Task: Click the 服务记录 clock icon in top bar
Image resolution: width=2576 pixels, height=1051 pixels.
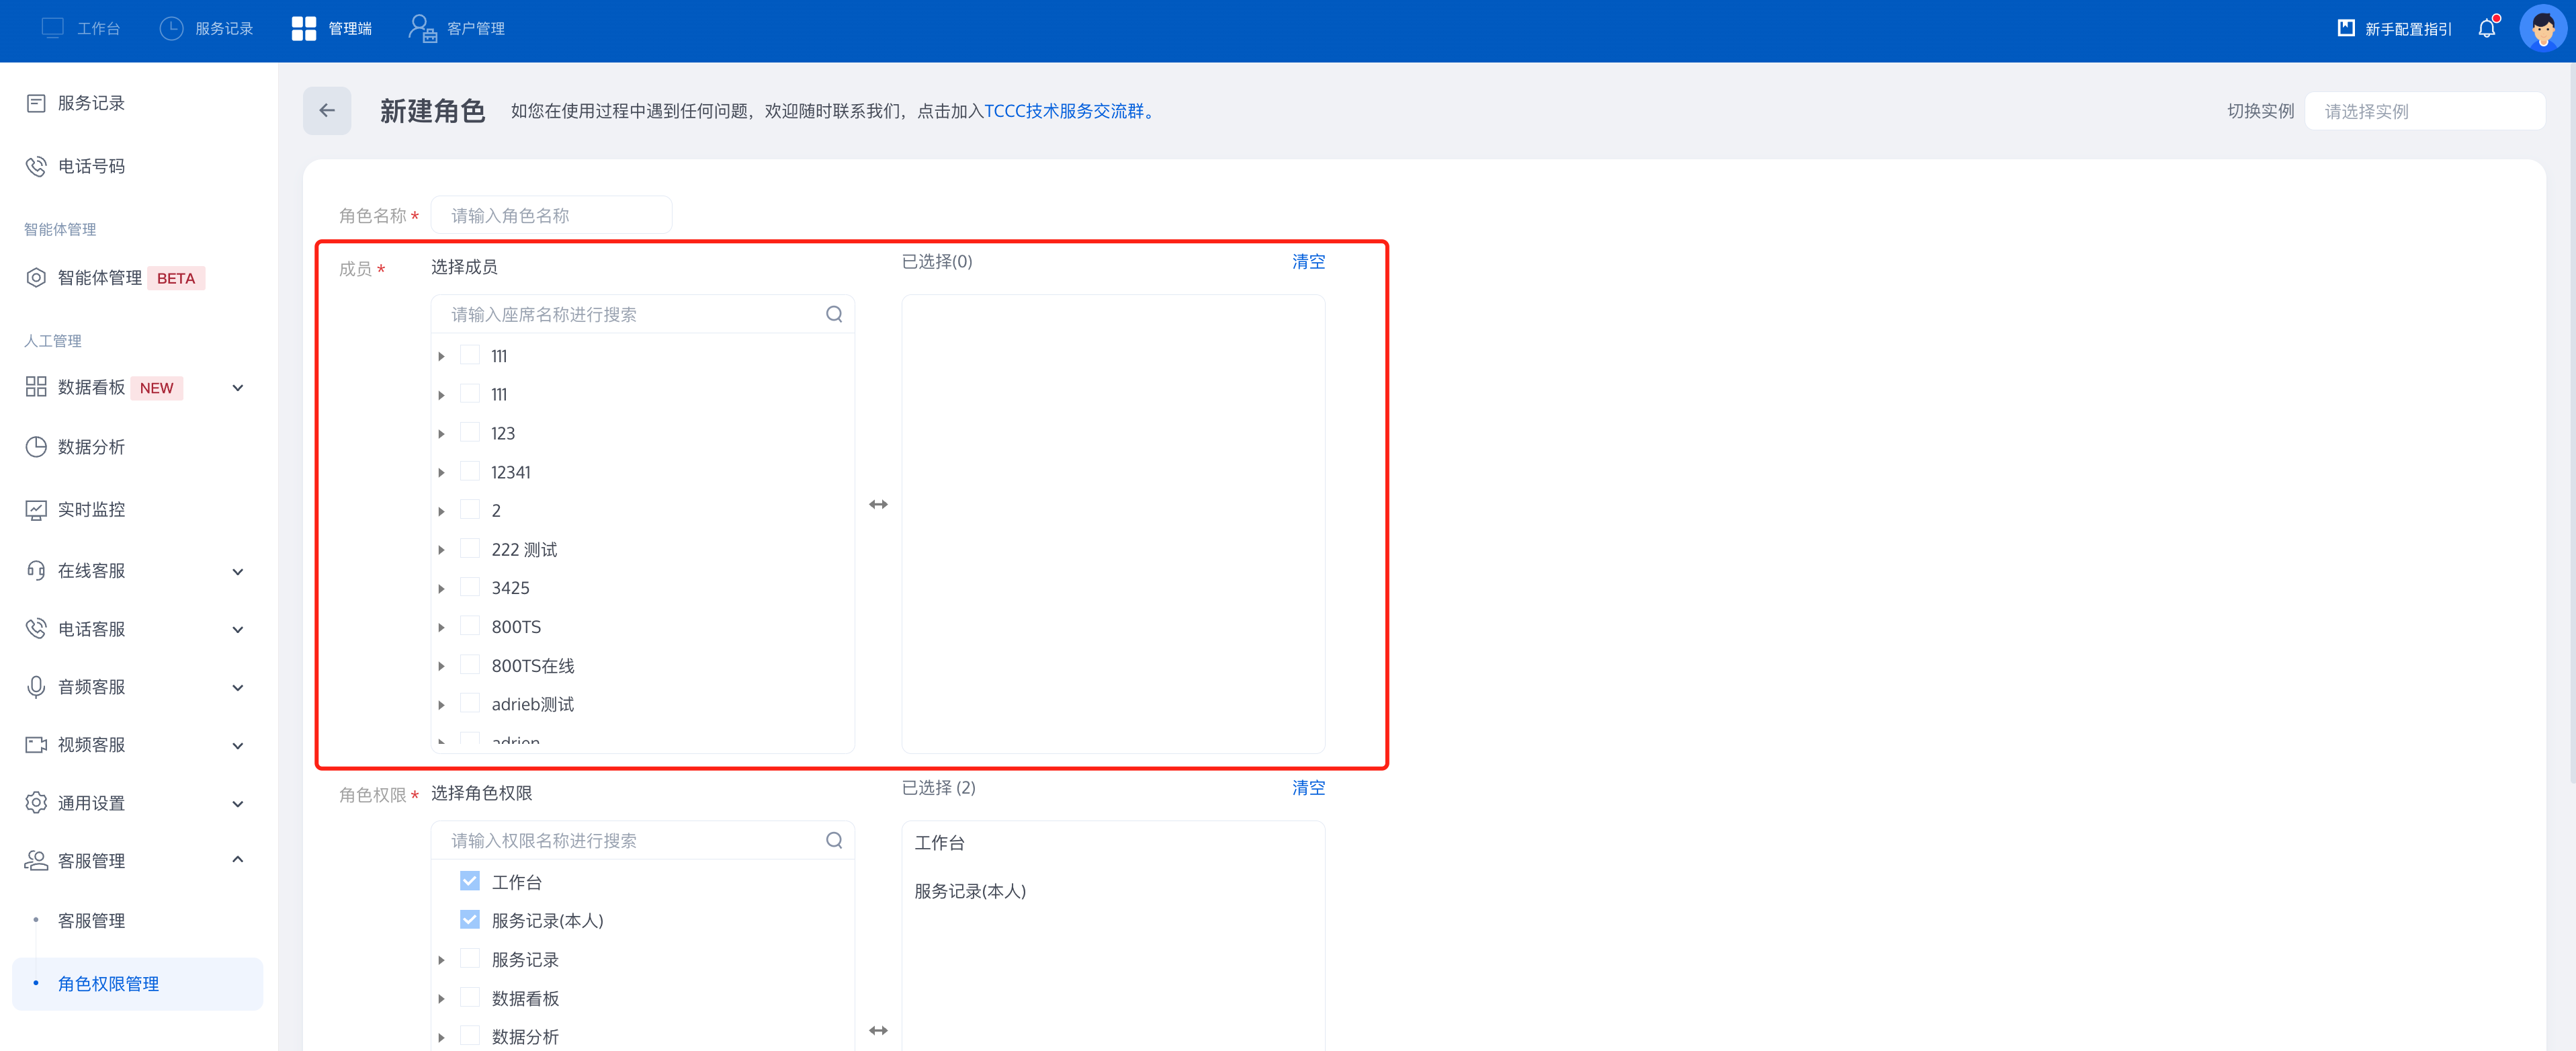Action: (x=172, y=28)
